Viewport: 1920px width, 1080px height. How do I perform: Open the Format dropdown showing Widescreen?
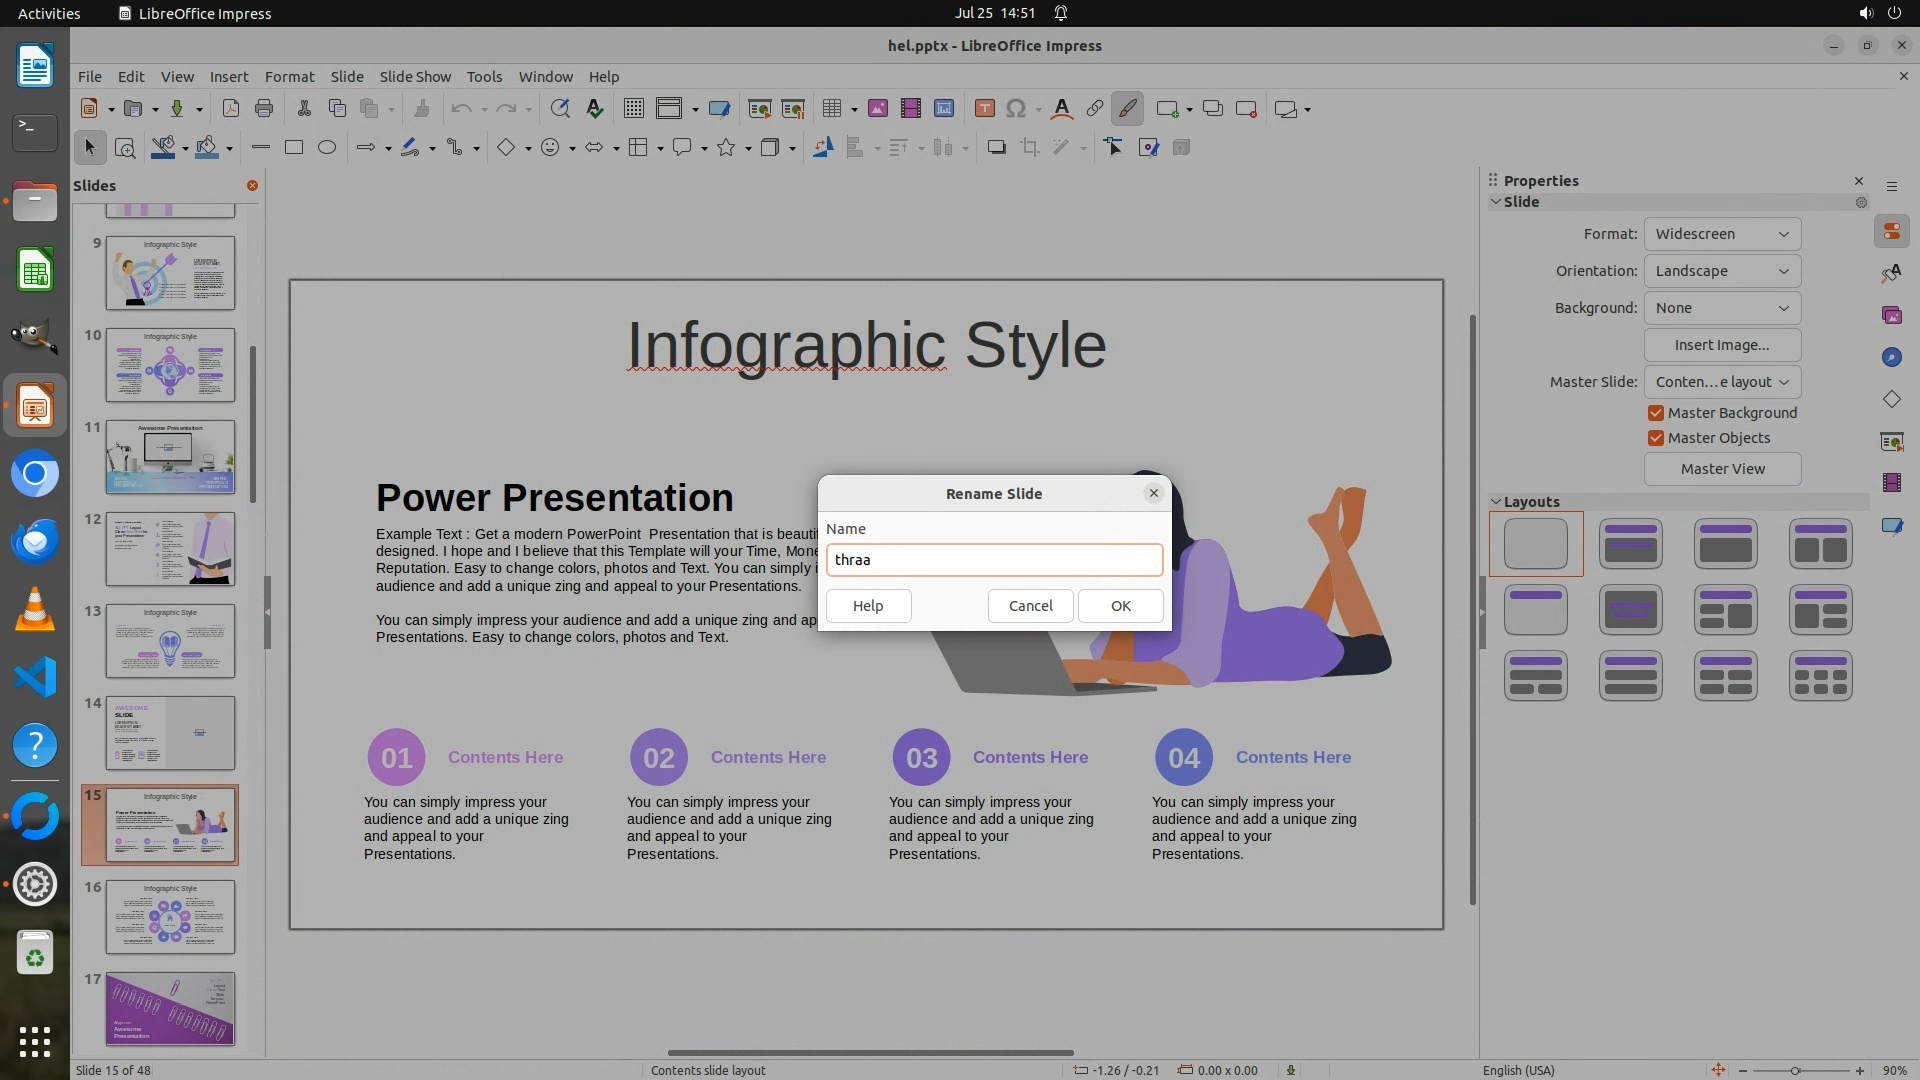[1721, 234]
